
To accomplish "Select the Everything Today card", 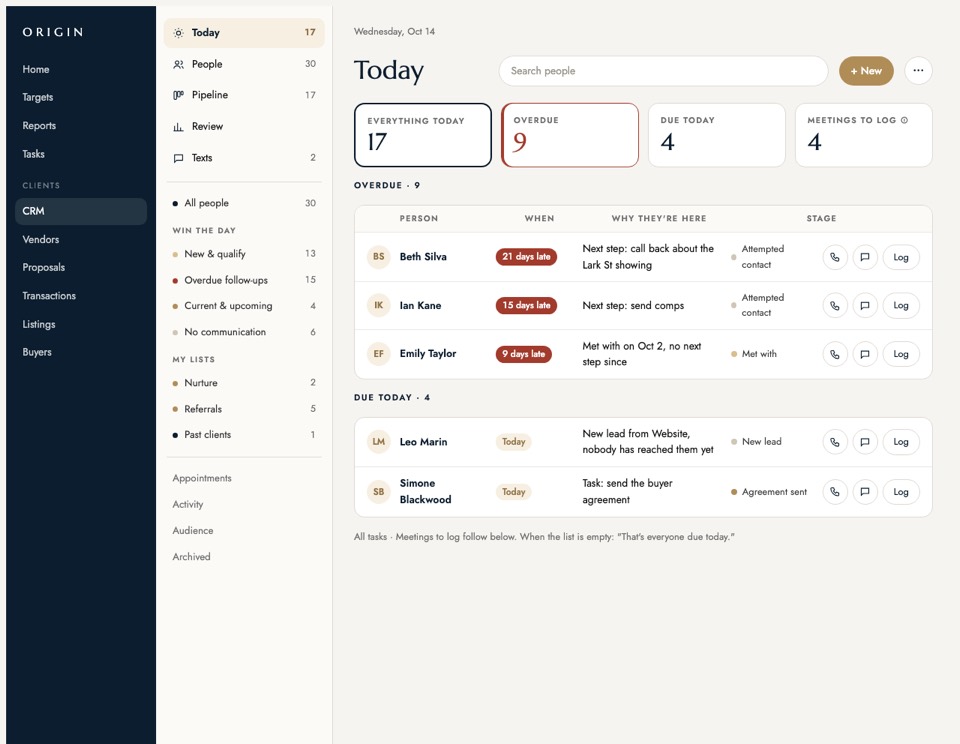I will click(x=422, y=135).
